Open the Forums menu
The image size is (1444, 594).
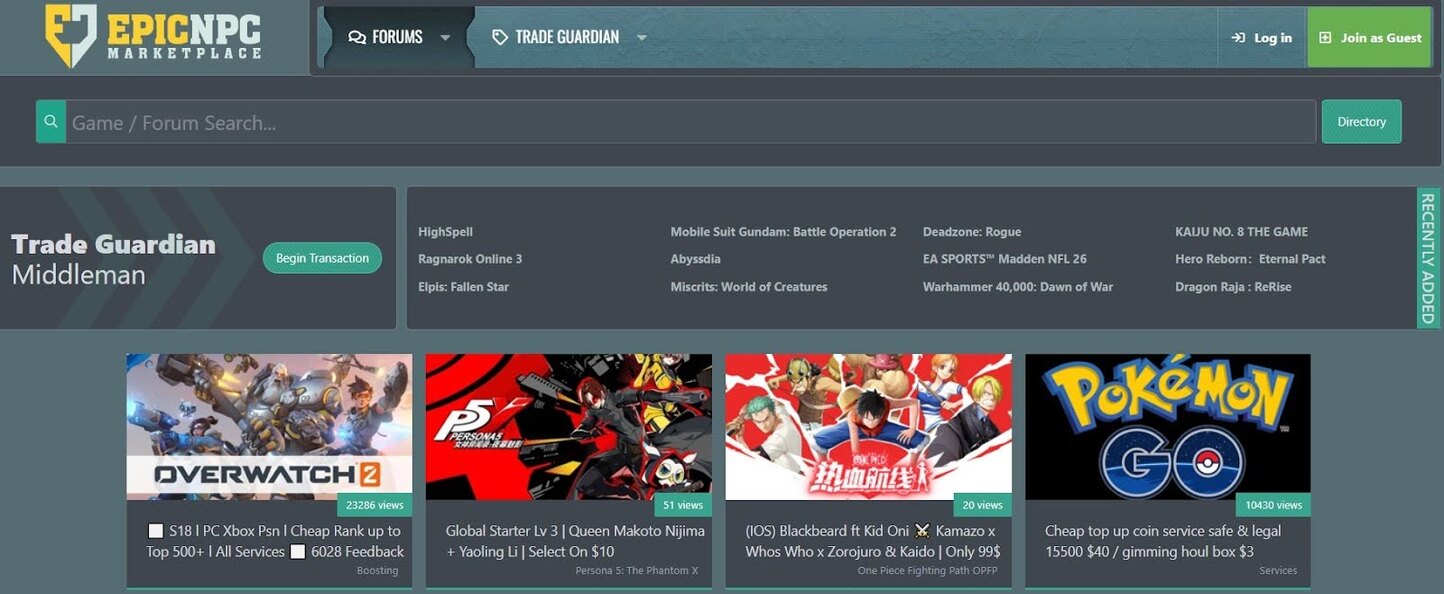click(397, 37)
